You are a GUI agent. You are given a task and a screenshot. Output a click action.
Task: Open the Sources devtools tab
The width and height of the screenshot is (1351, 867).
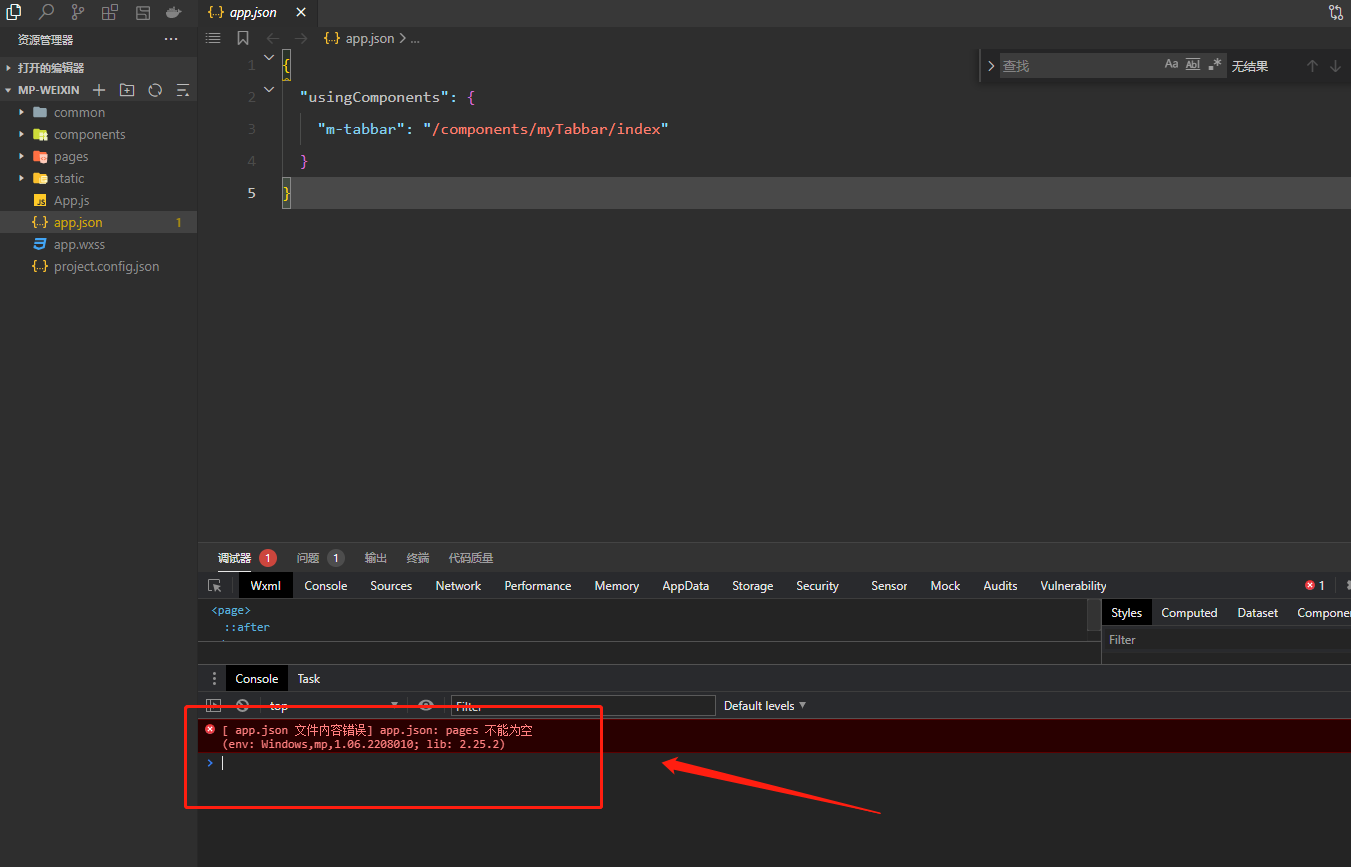click(x=391, y=586)
